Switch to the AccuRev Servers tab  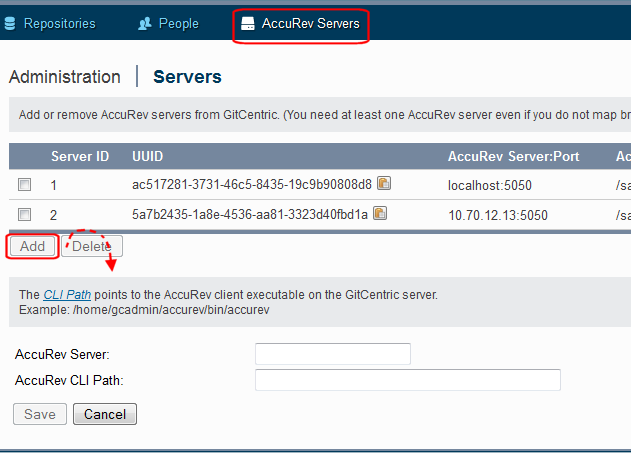click(x=301, y=24)
